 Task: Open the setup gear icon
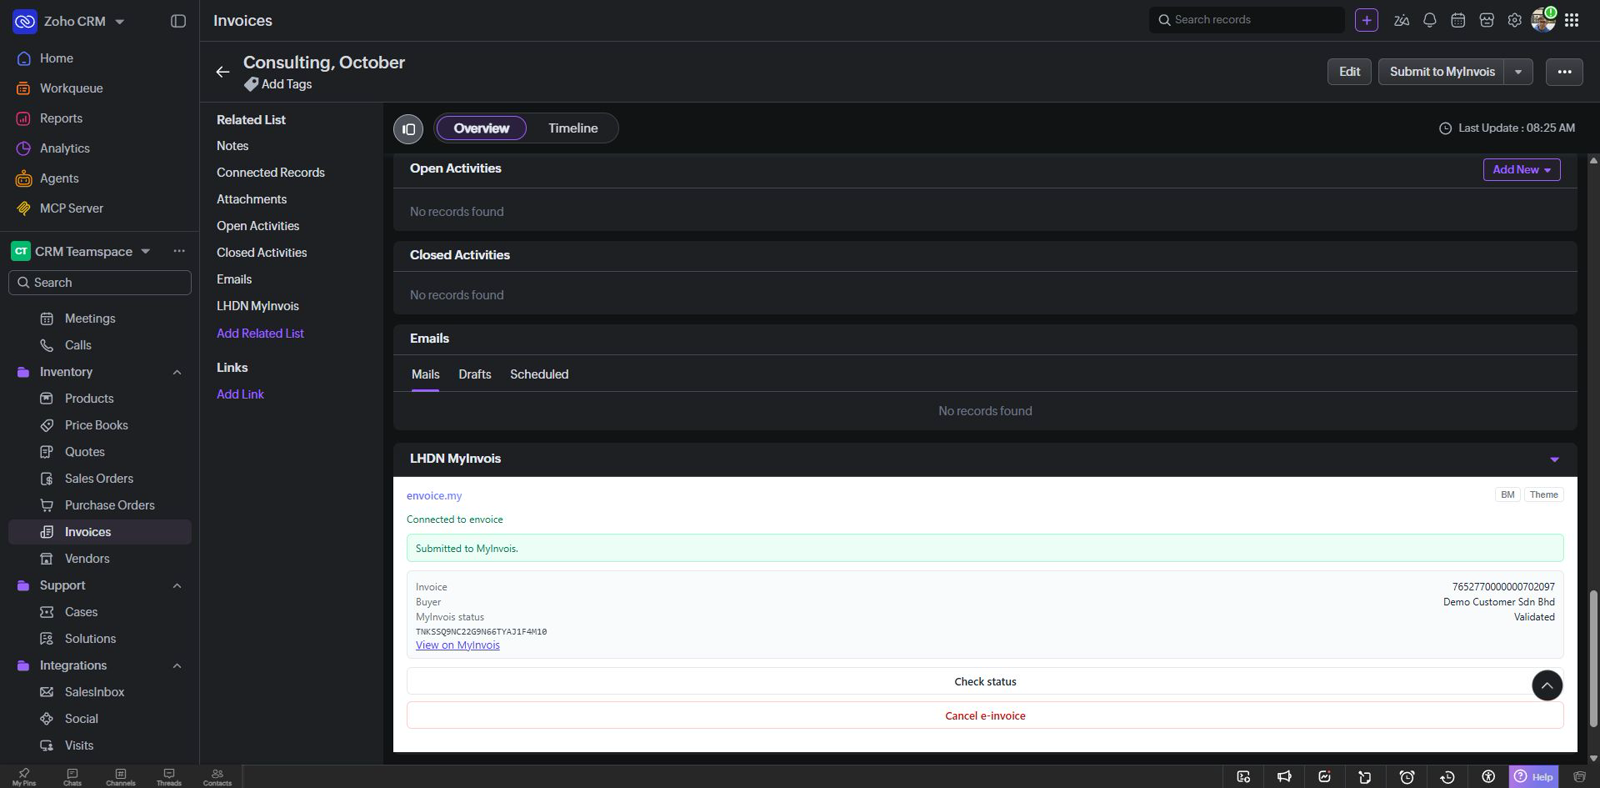[1515, 20]
